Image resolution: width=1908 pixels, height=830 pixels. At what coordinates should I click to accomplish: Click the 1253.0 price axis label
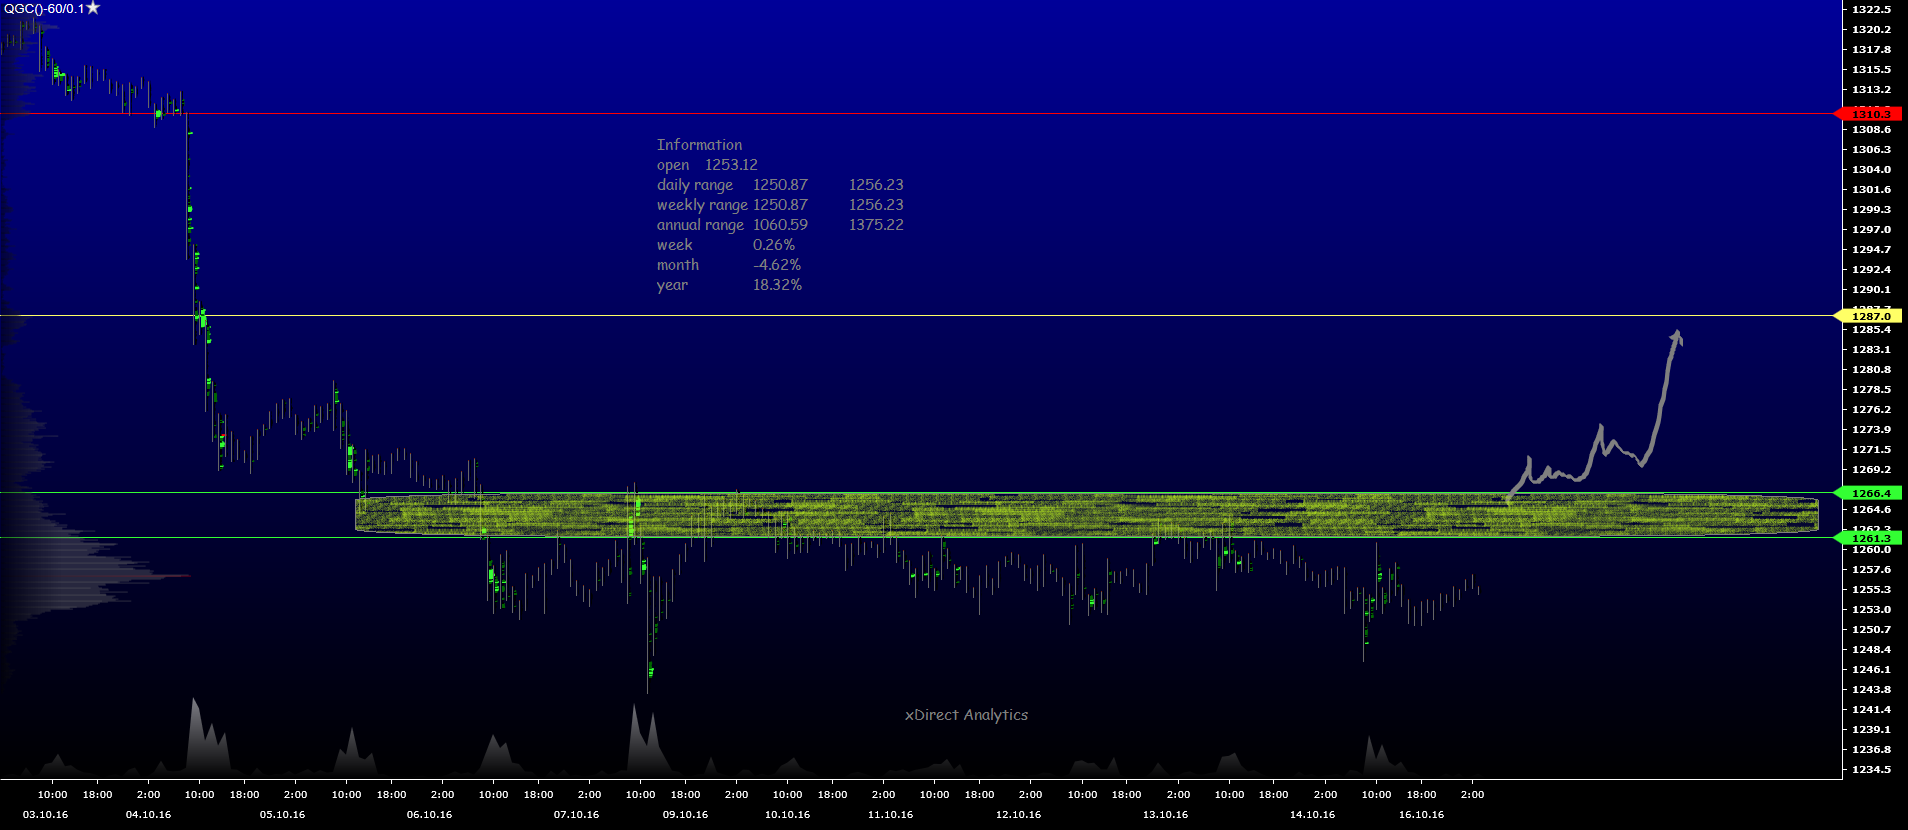[1871, 609]
